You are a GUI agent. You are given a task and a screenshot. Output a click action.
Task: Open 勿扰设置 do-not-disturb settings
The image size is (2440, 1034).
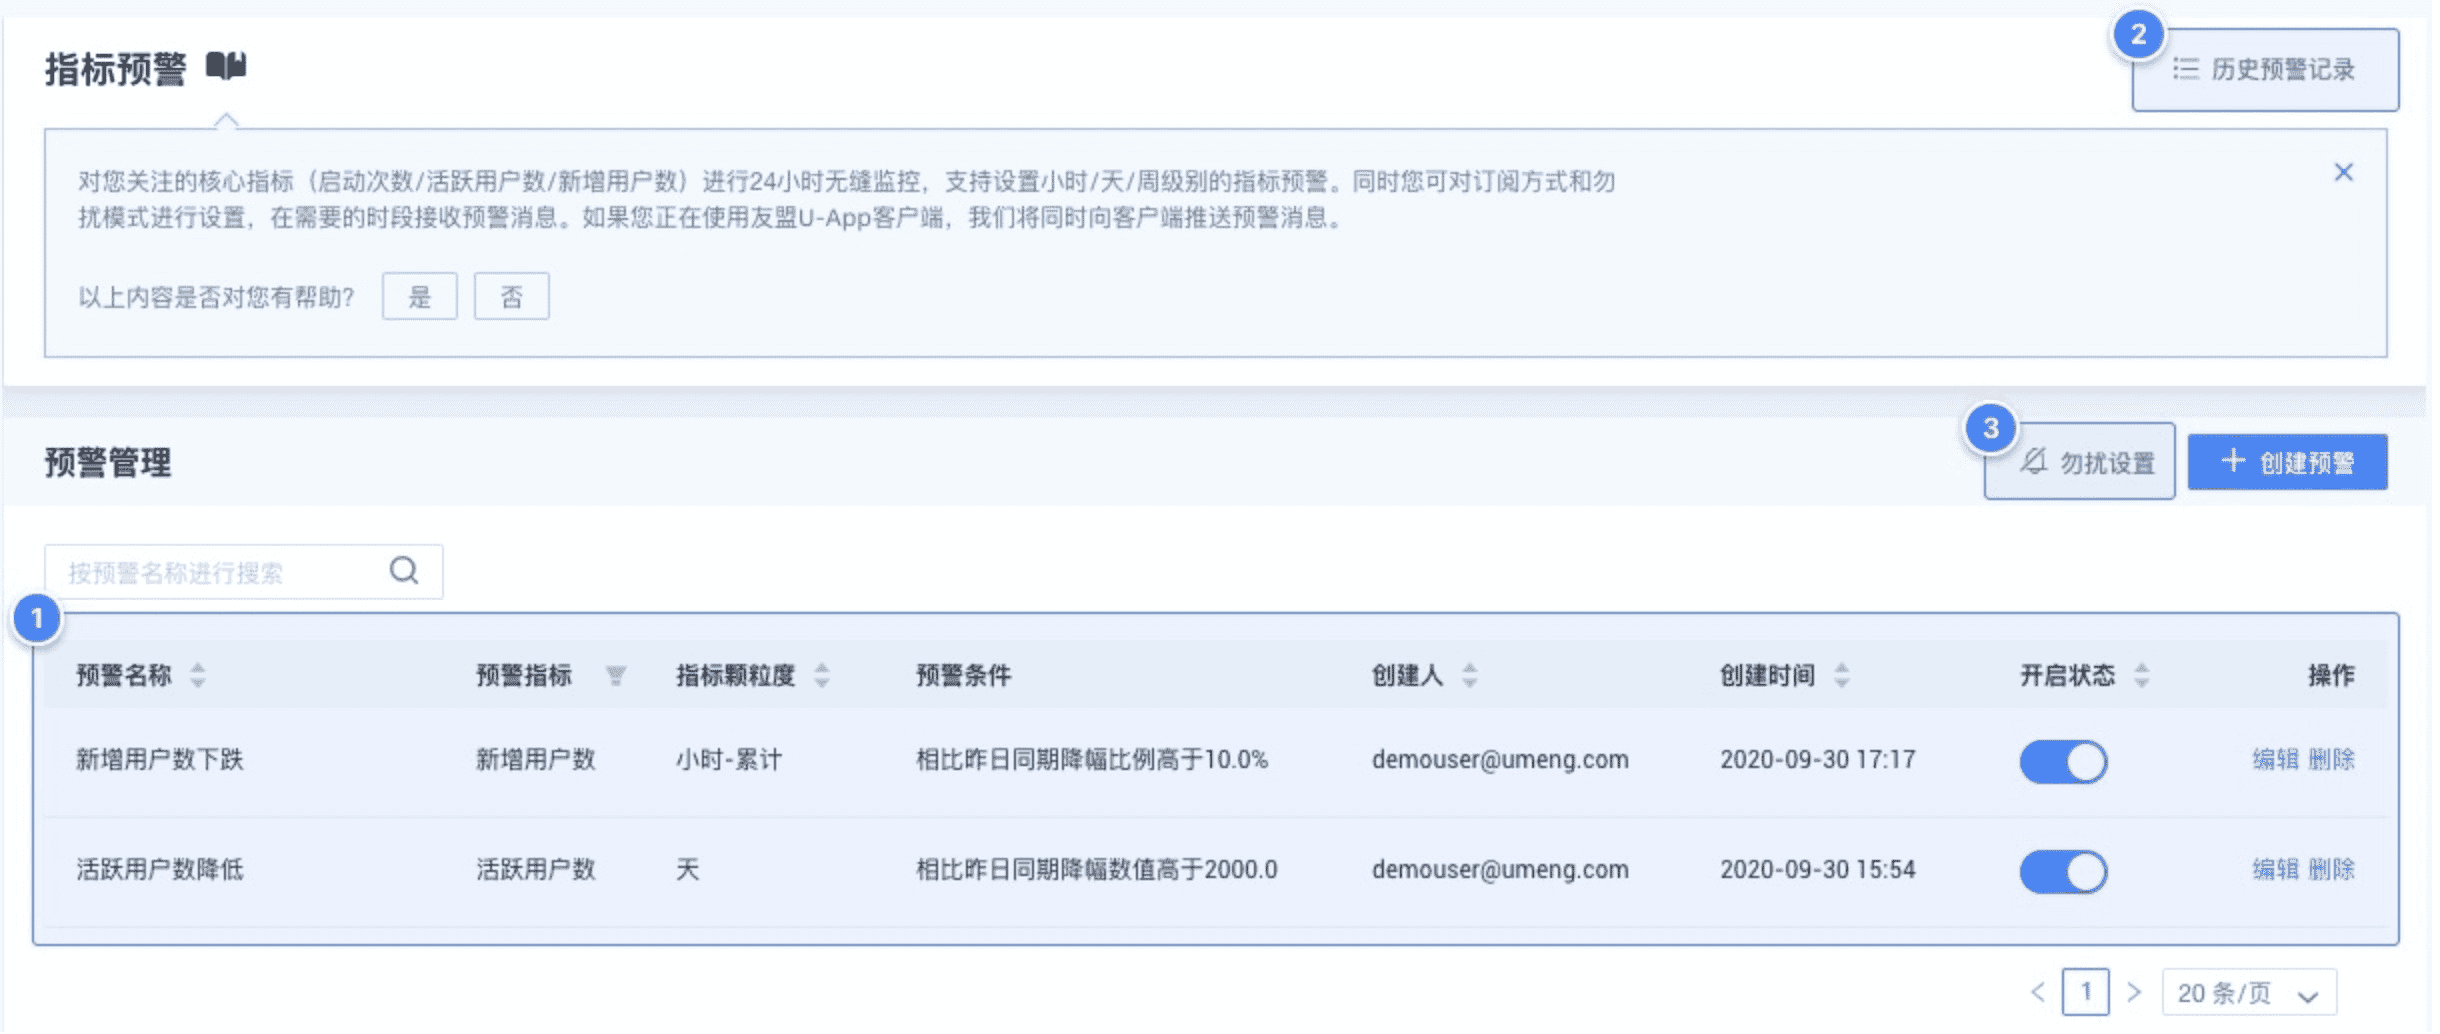tap(2079, 461)
